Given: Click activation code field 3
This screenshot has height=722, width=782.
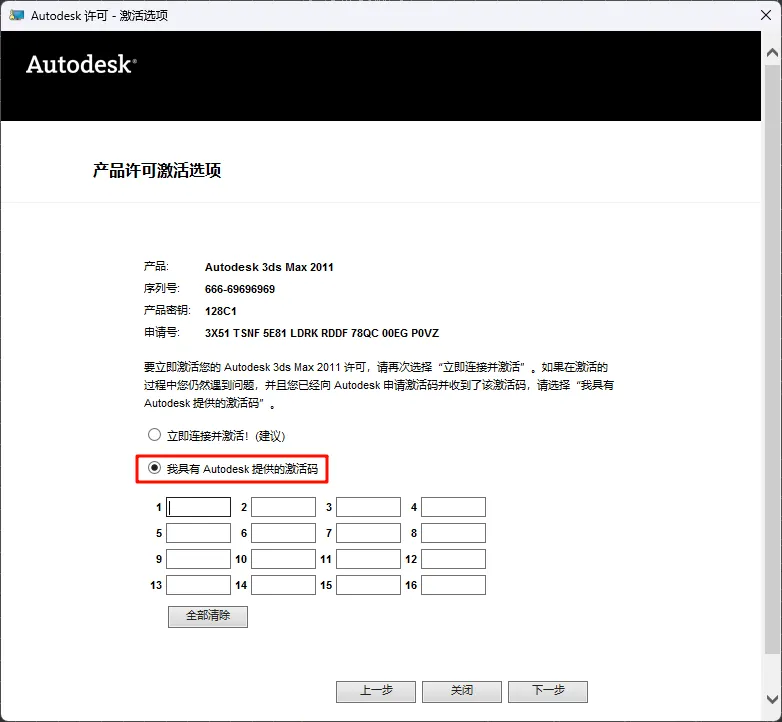Looking at the screenshot, I should click(369, 507).
